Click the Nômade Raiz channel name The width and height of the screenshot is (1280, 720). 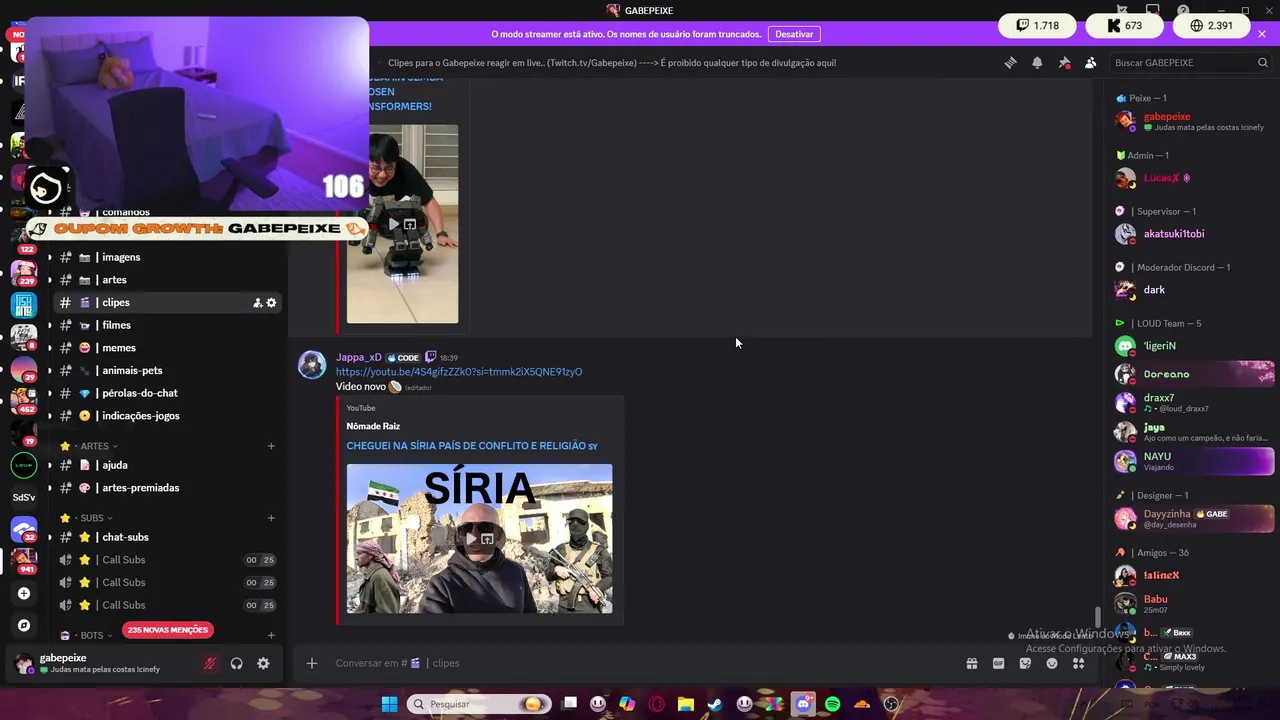click(x=373, y=426)
